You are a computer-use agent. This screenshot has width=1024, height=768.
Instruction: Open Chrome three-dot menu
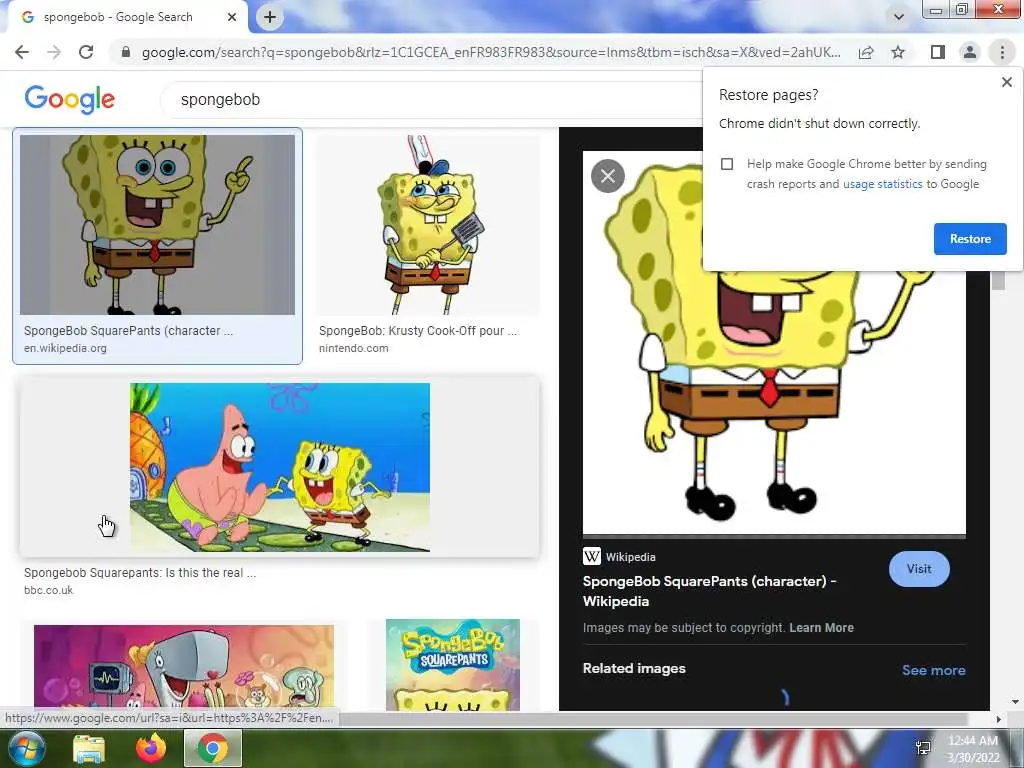1002,52
